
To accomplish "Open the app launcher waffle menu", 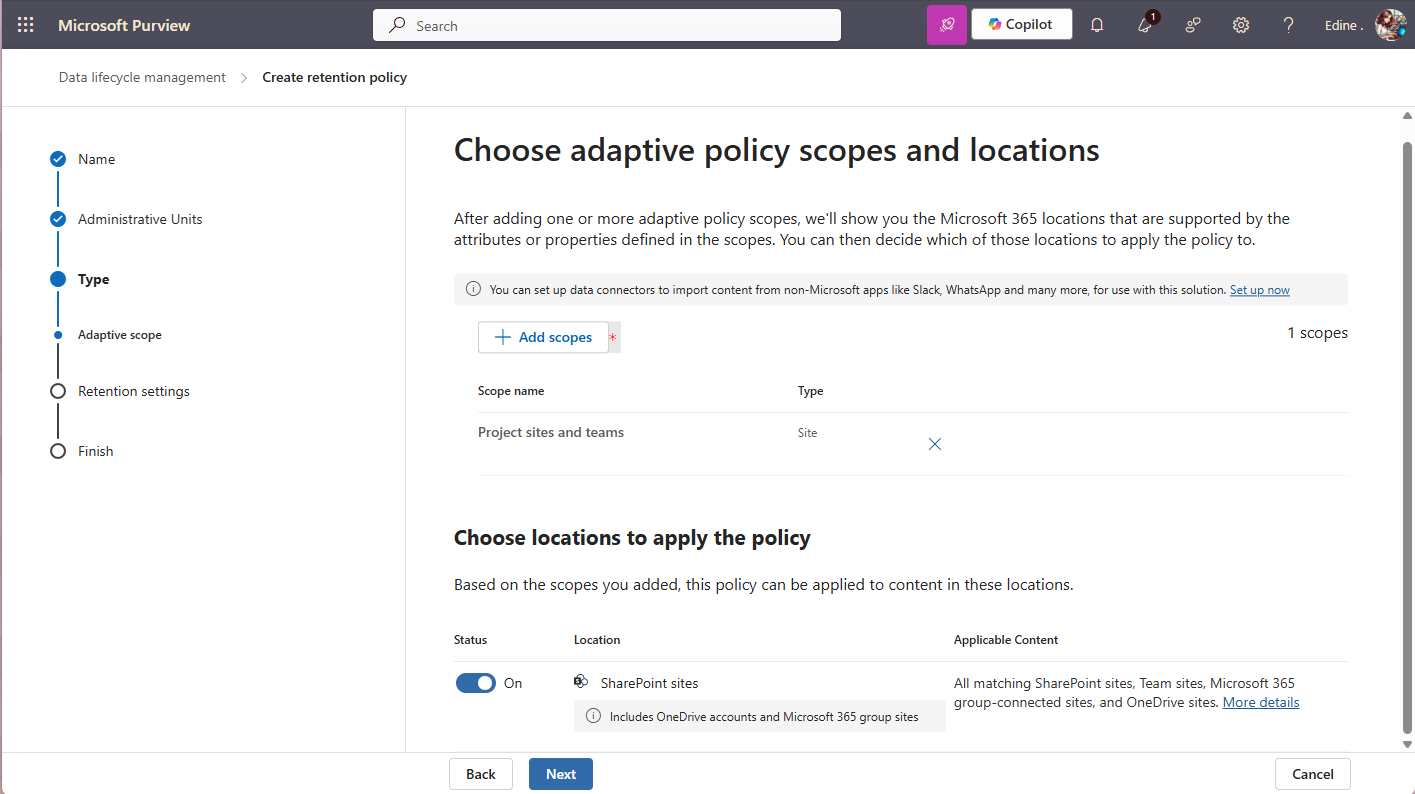I will click(x=25, y=25).
